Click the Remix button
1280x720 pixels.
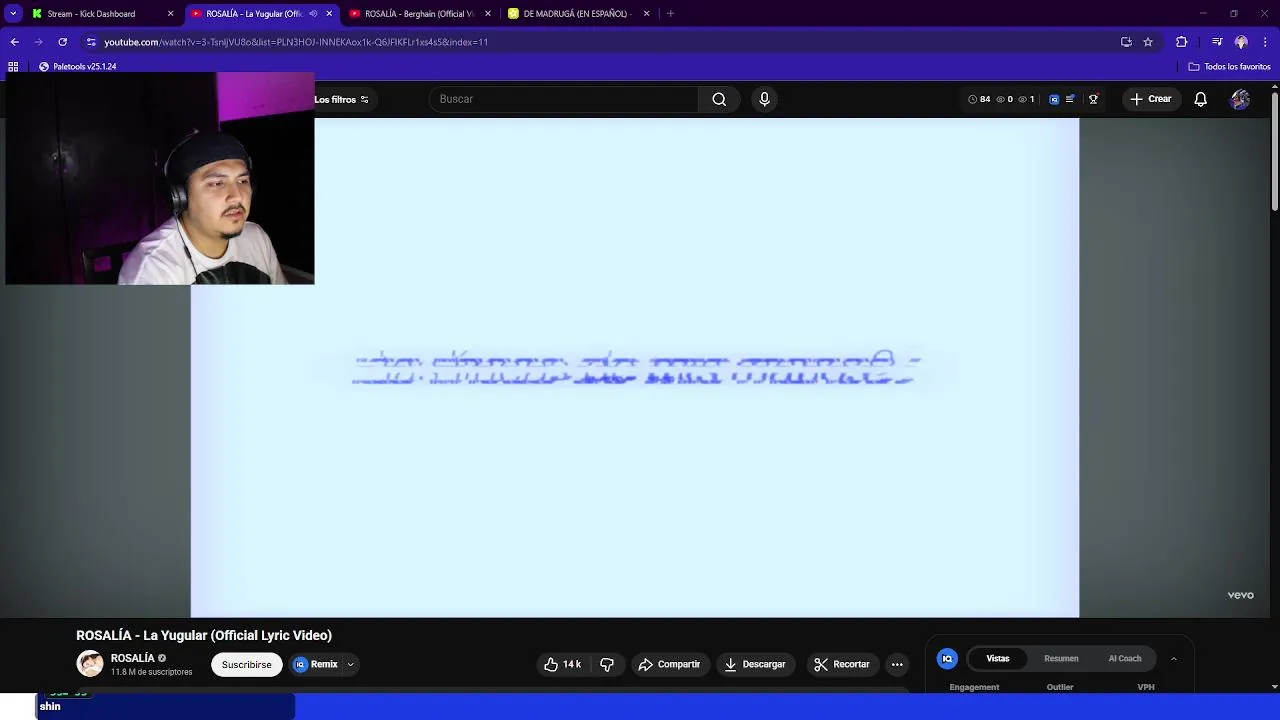click(317, 664)
